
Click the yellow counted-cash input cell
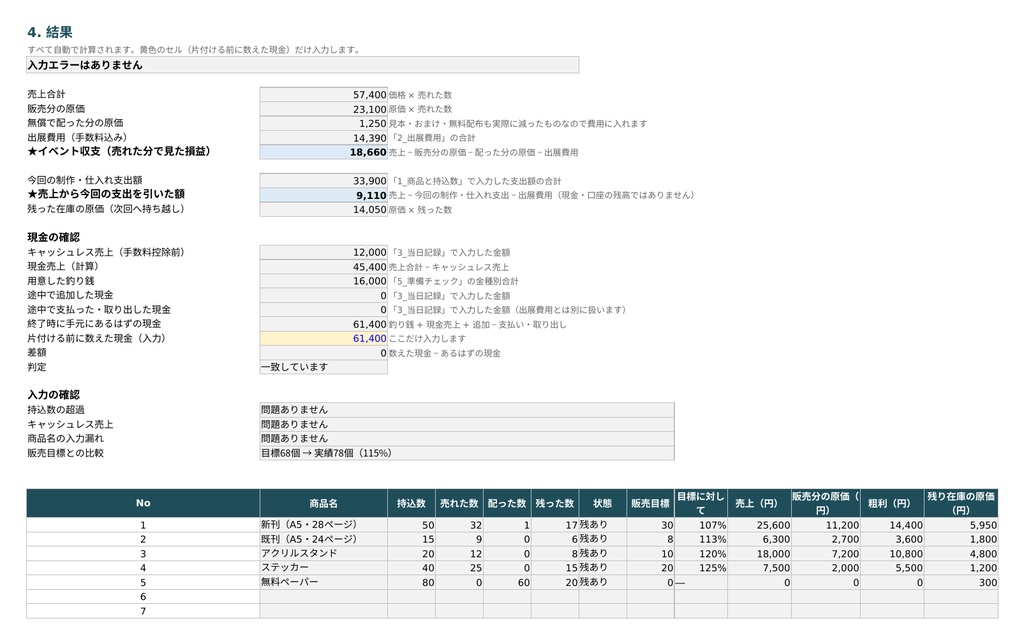(323, 338)
